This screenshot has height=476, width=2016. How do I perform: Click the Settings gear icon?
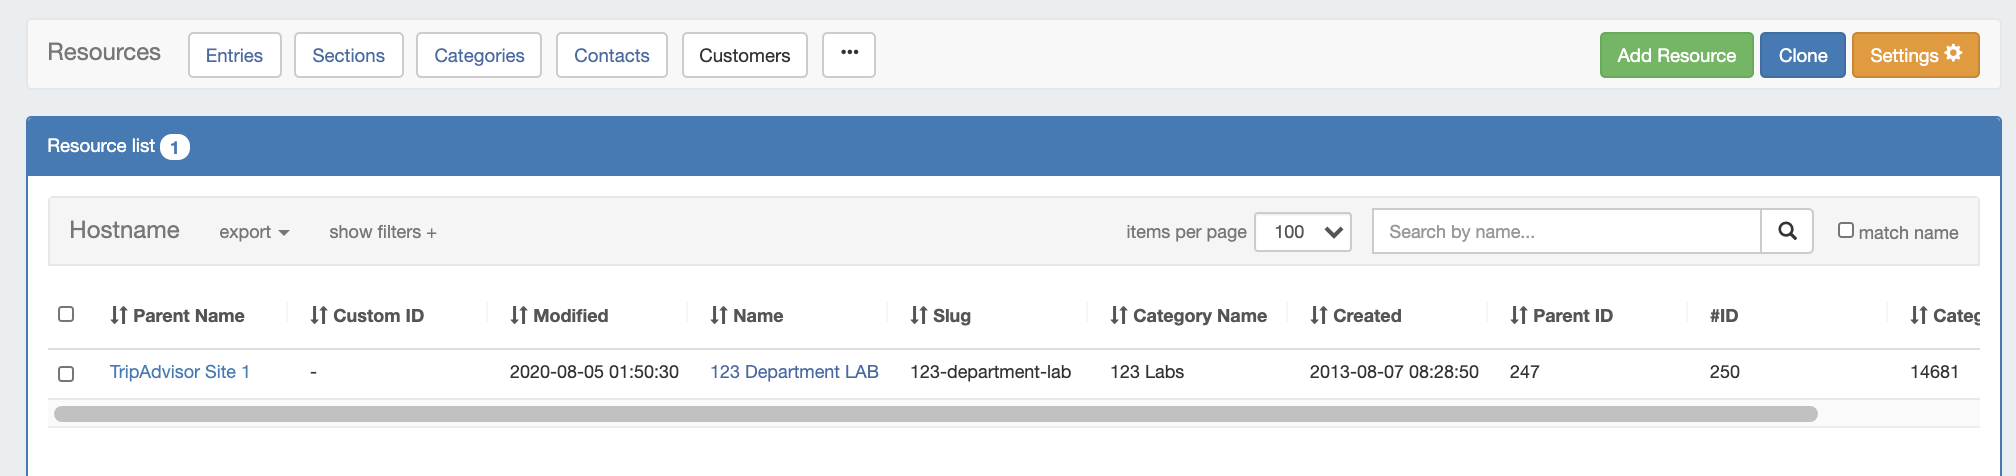tap(1953, 53)
